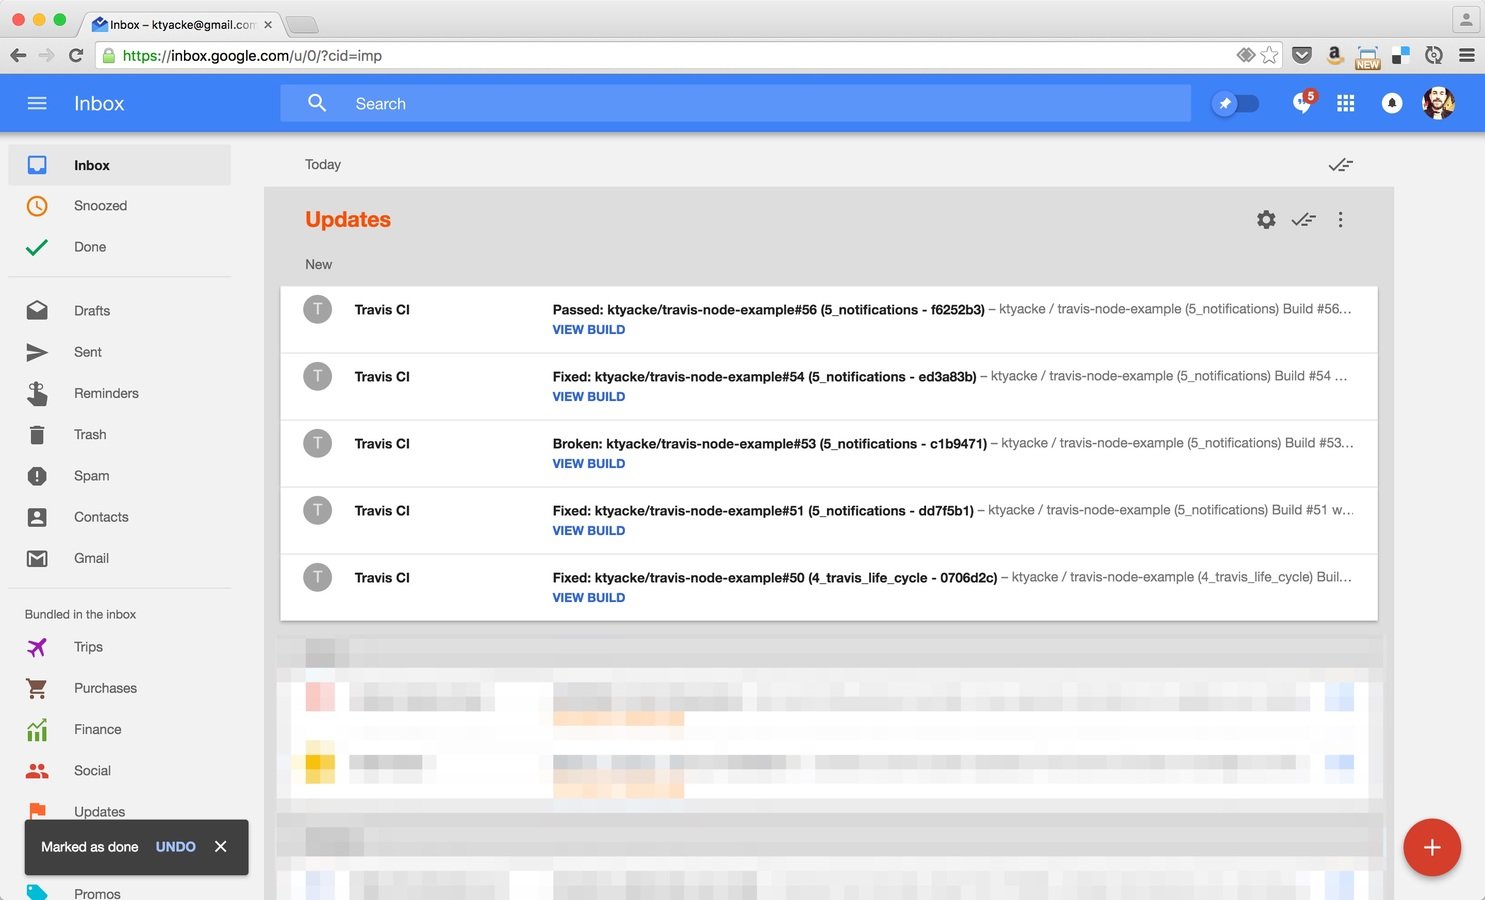
Task: Open Fixed build #54 email
Action: [x=829, y=387]
